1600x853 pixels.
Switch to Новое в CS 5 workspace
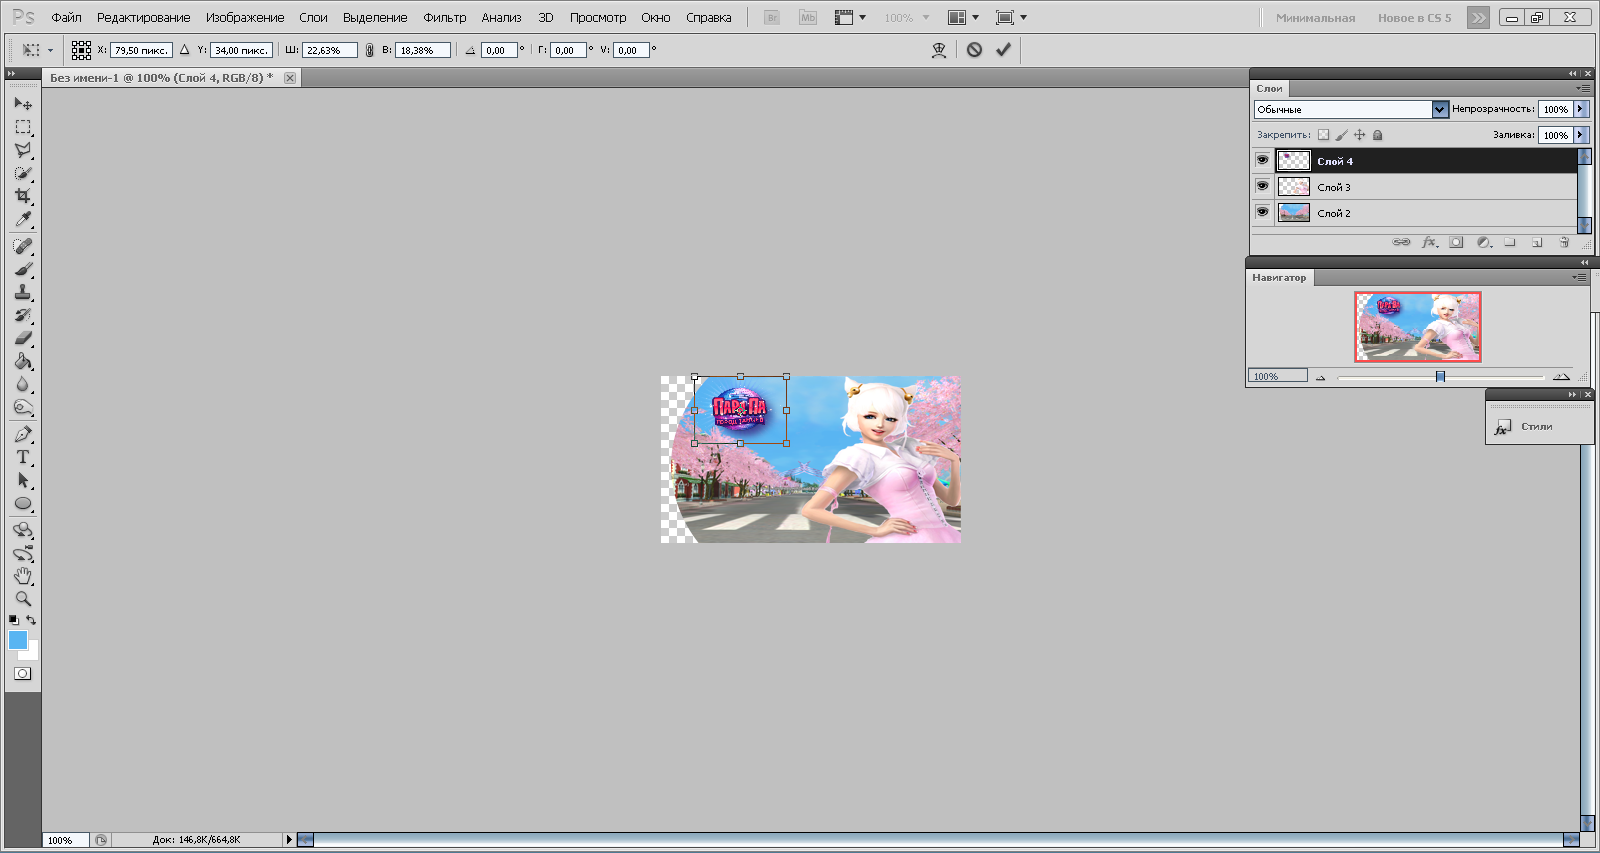(1414, 18)
